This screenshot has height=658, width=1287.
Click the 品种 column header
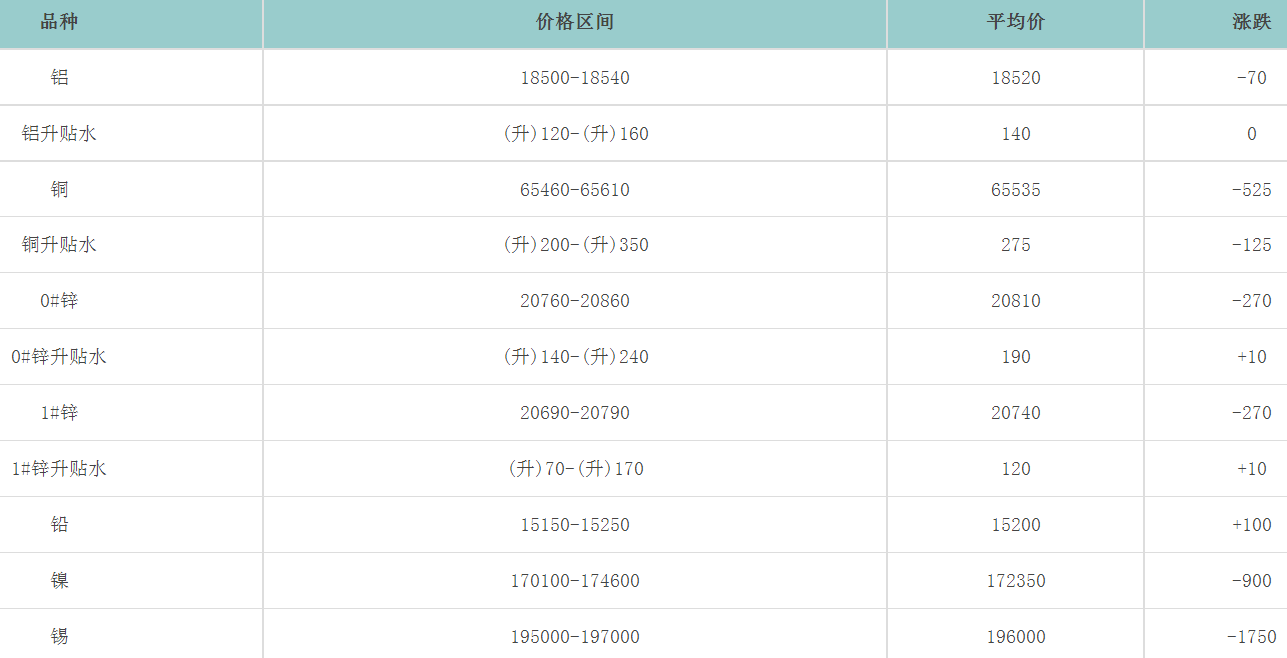[x=59, y=22]
